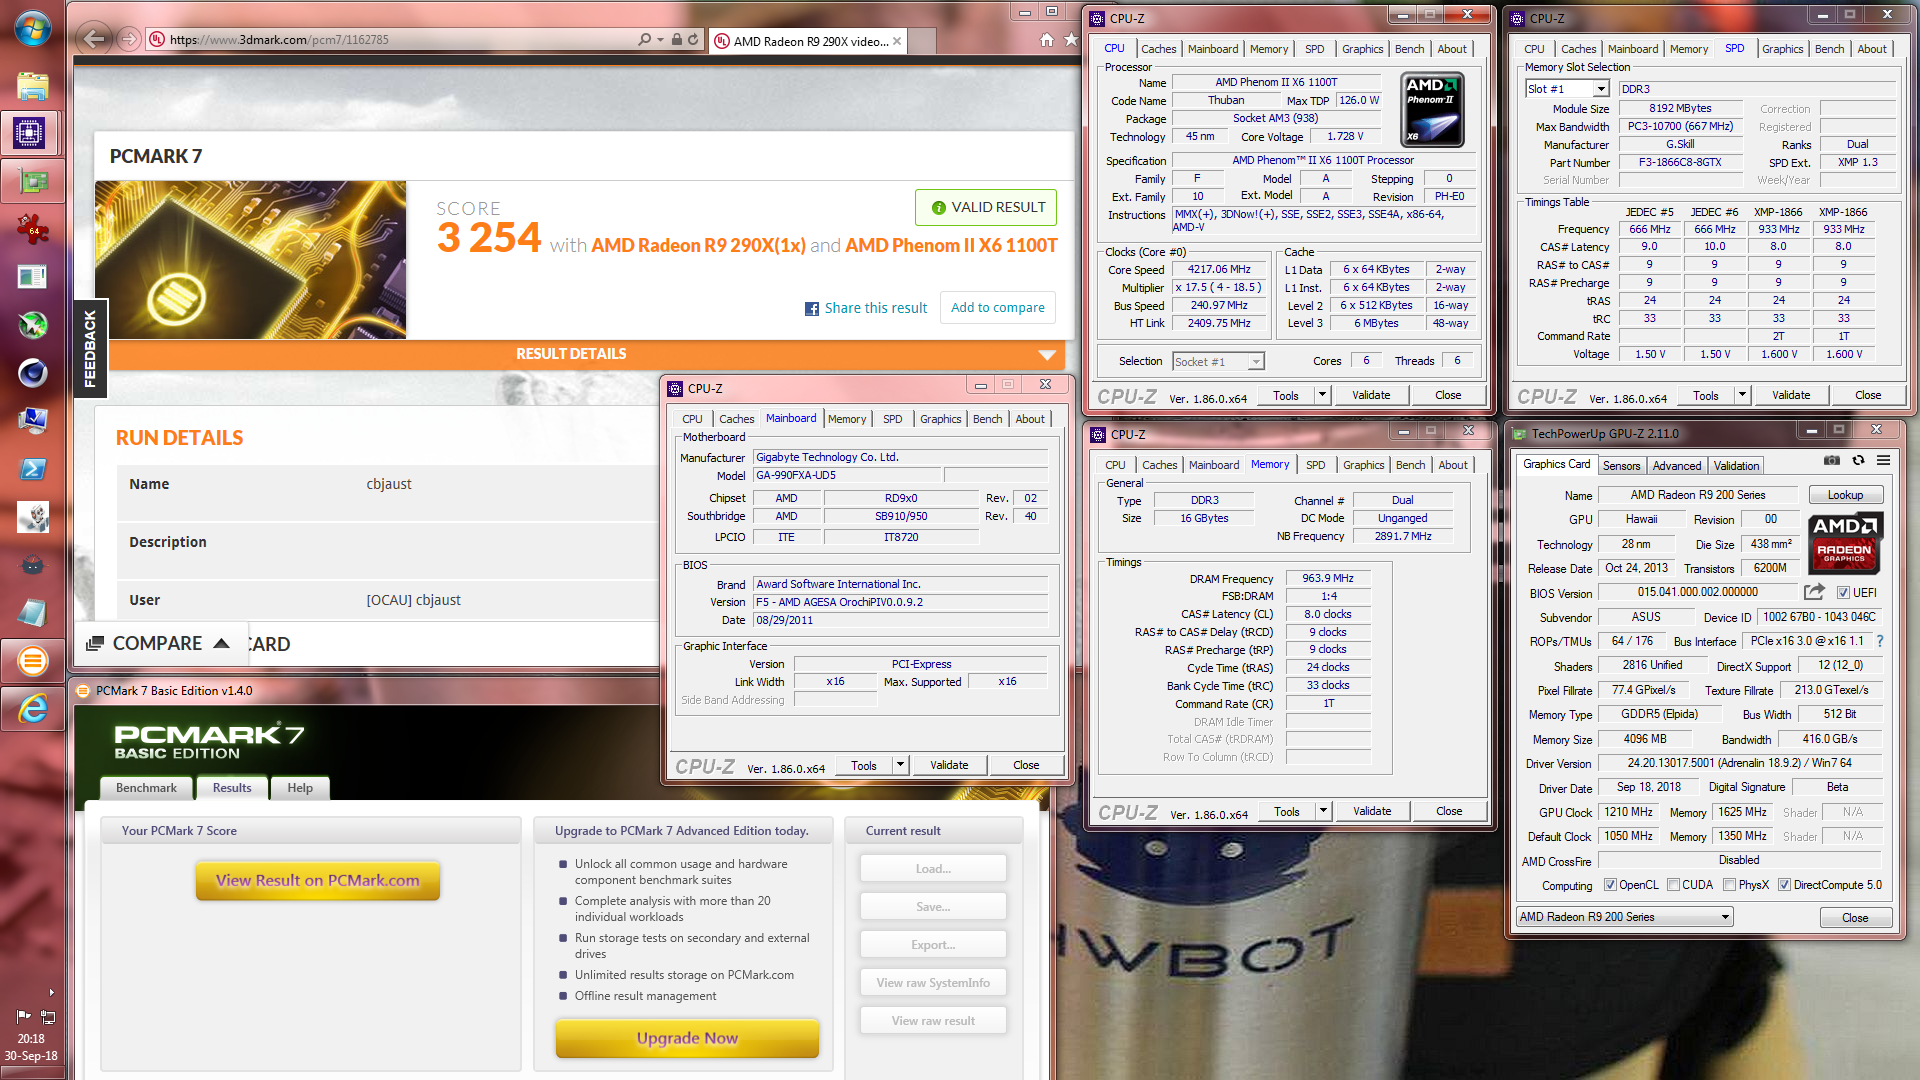Open Internet Explorer from the taskbar
This screenshot has height=1080, width=1920.
pyautogui.click(x=32, y=709)
